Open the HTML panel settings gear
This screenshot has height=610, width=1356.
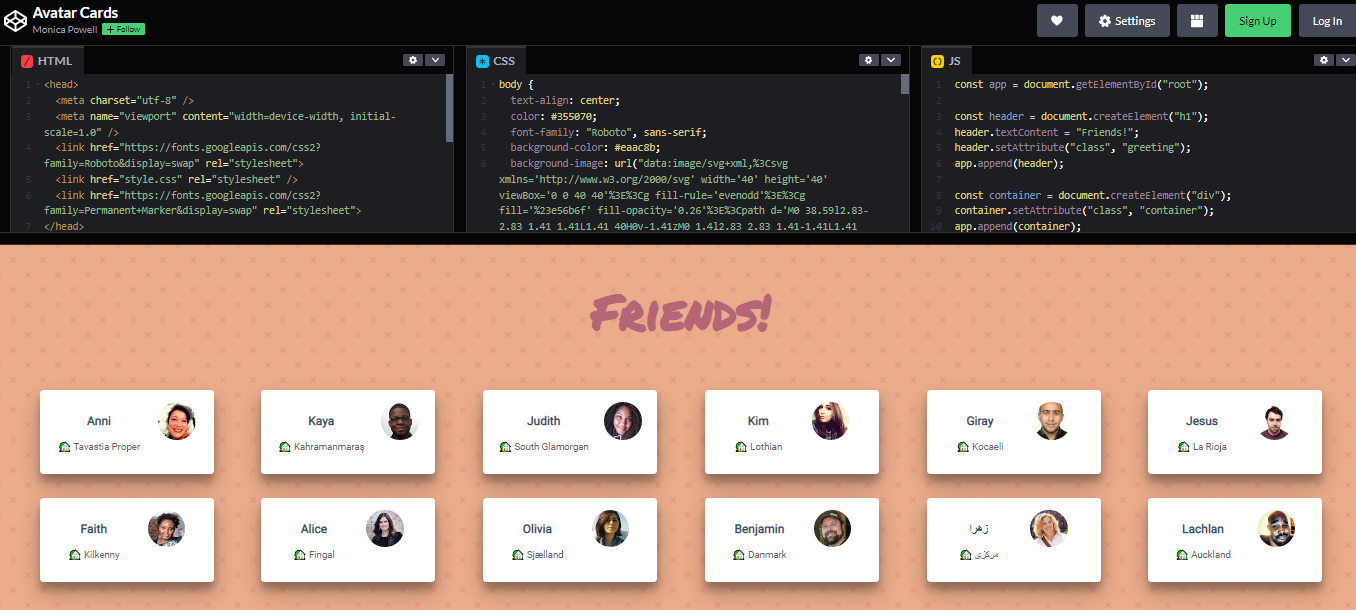coord(413,60)
